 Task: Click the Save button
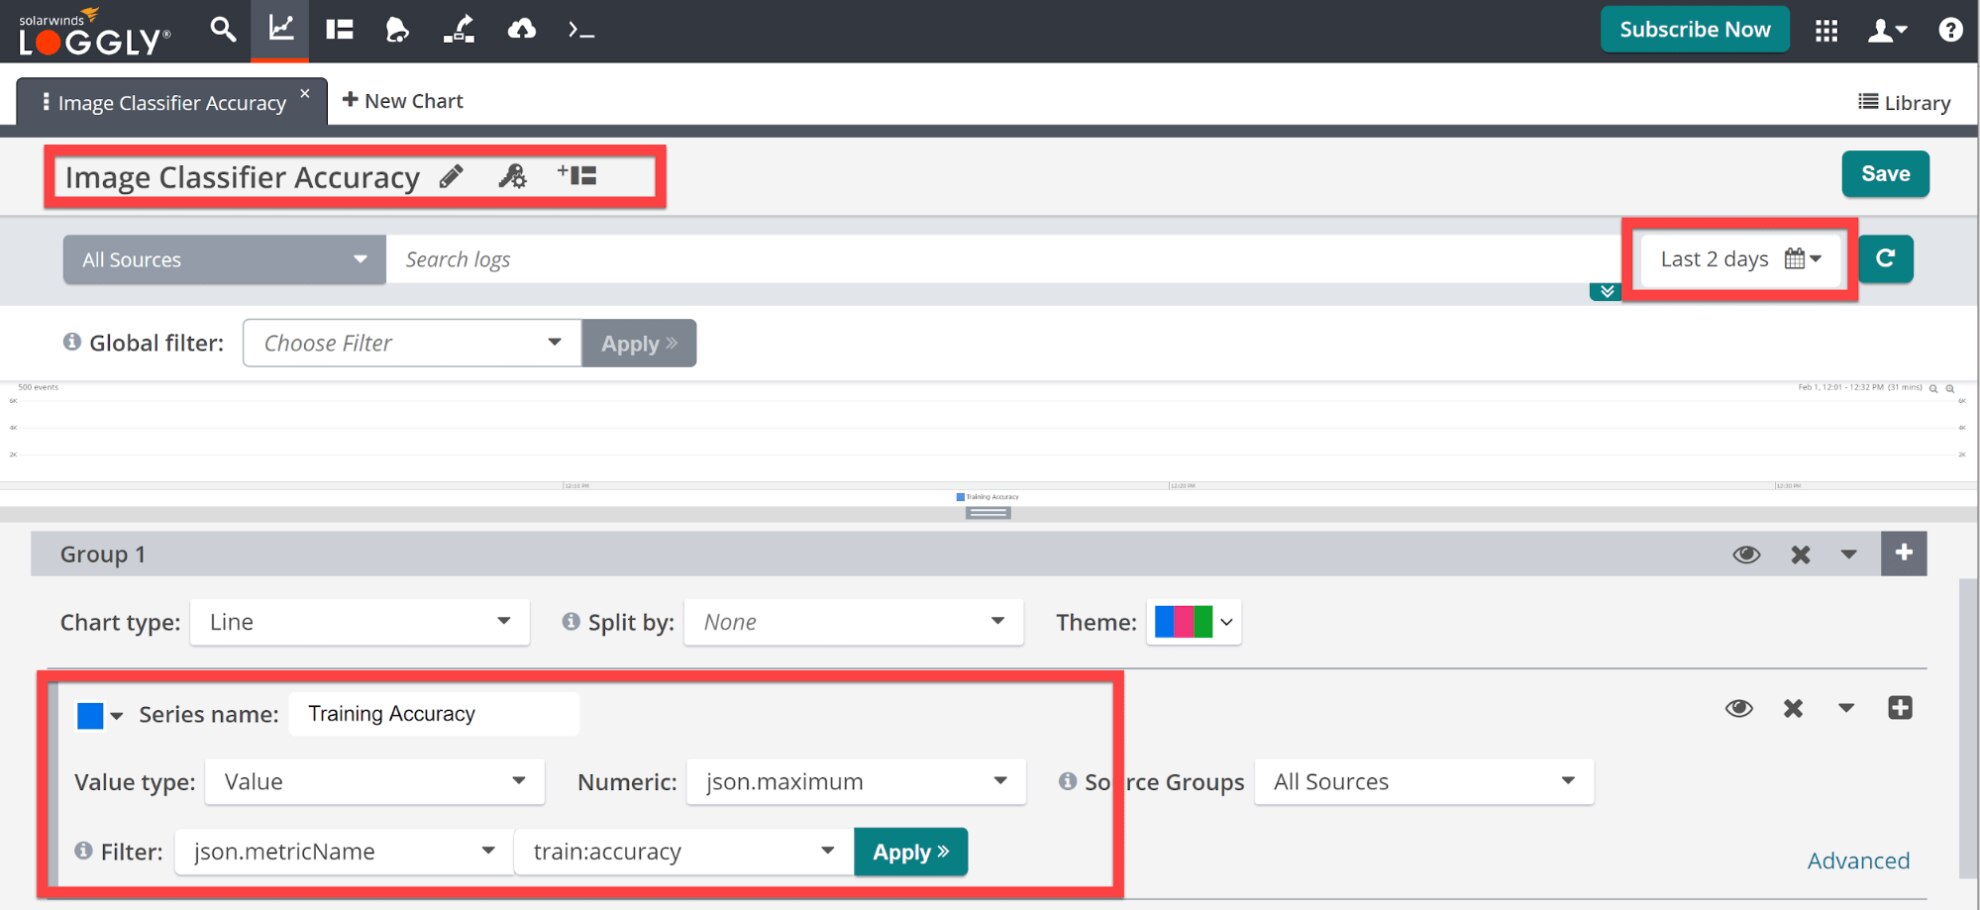tap(1885, 173)
